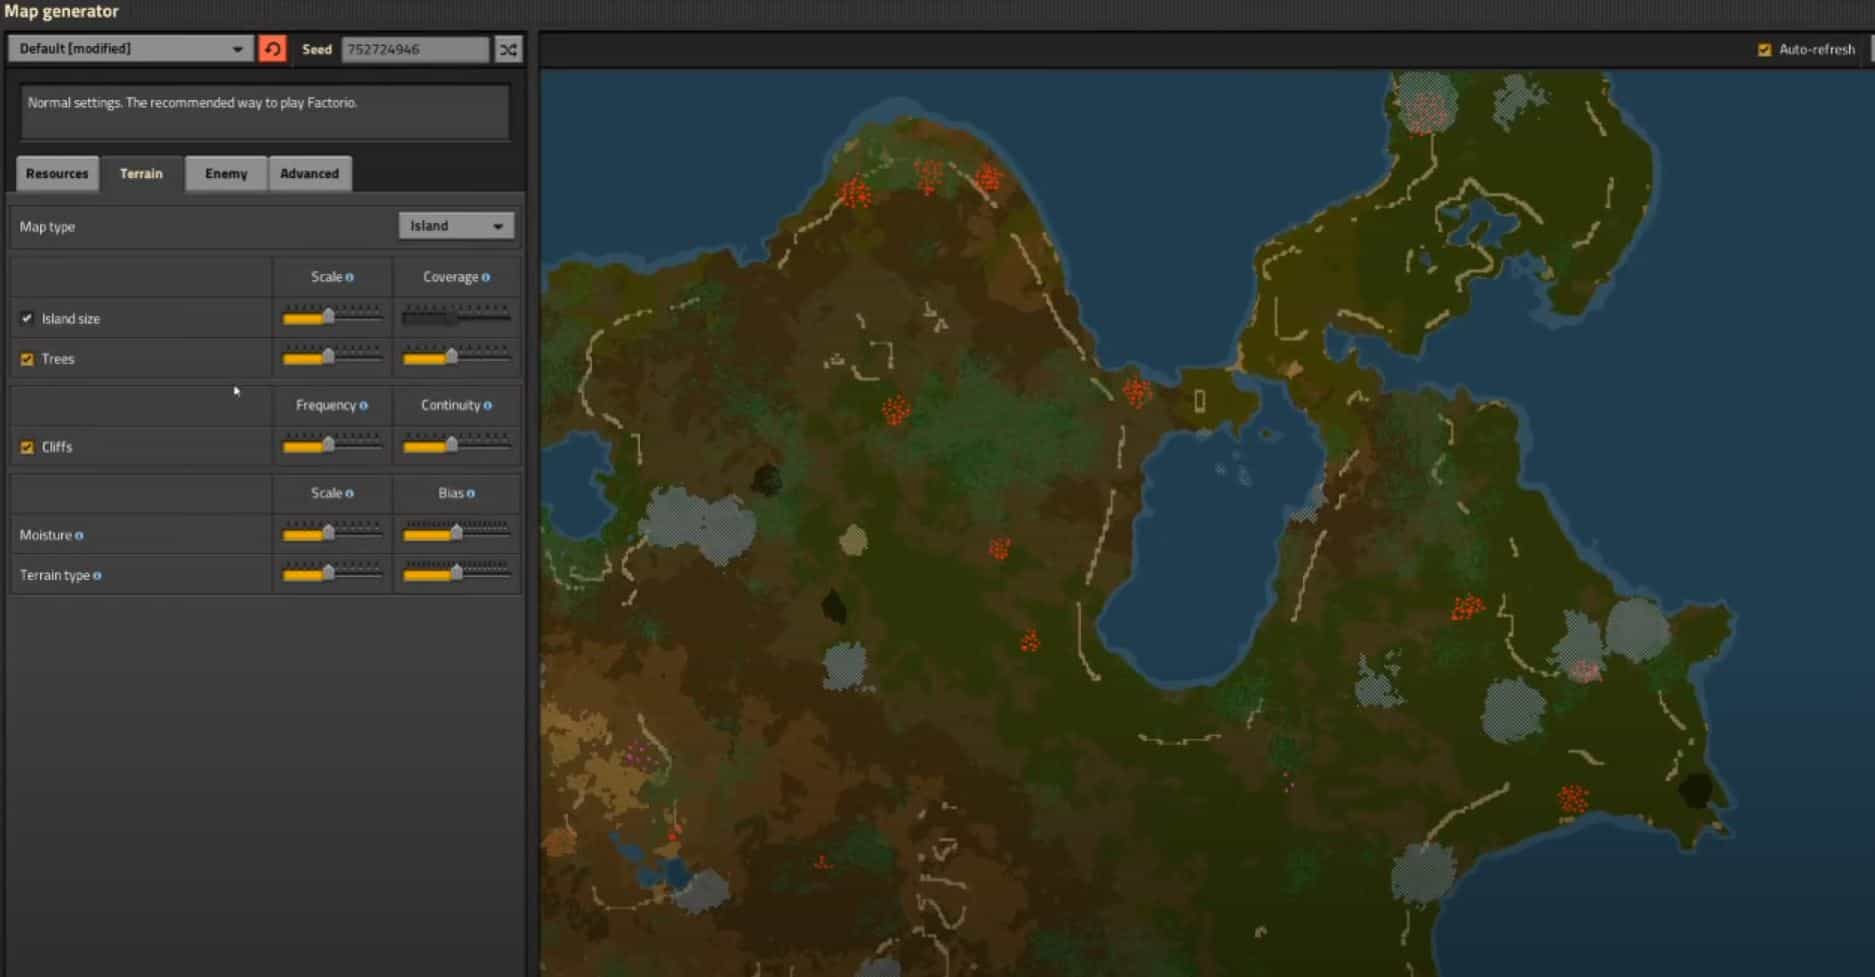Open info icon beside Continuity header
The image size is (1875, 977).
(487, 405)
